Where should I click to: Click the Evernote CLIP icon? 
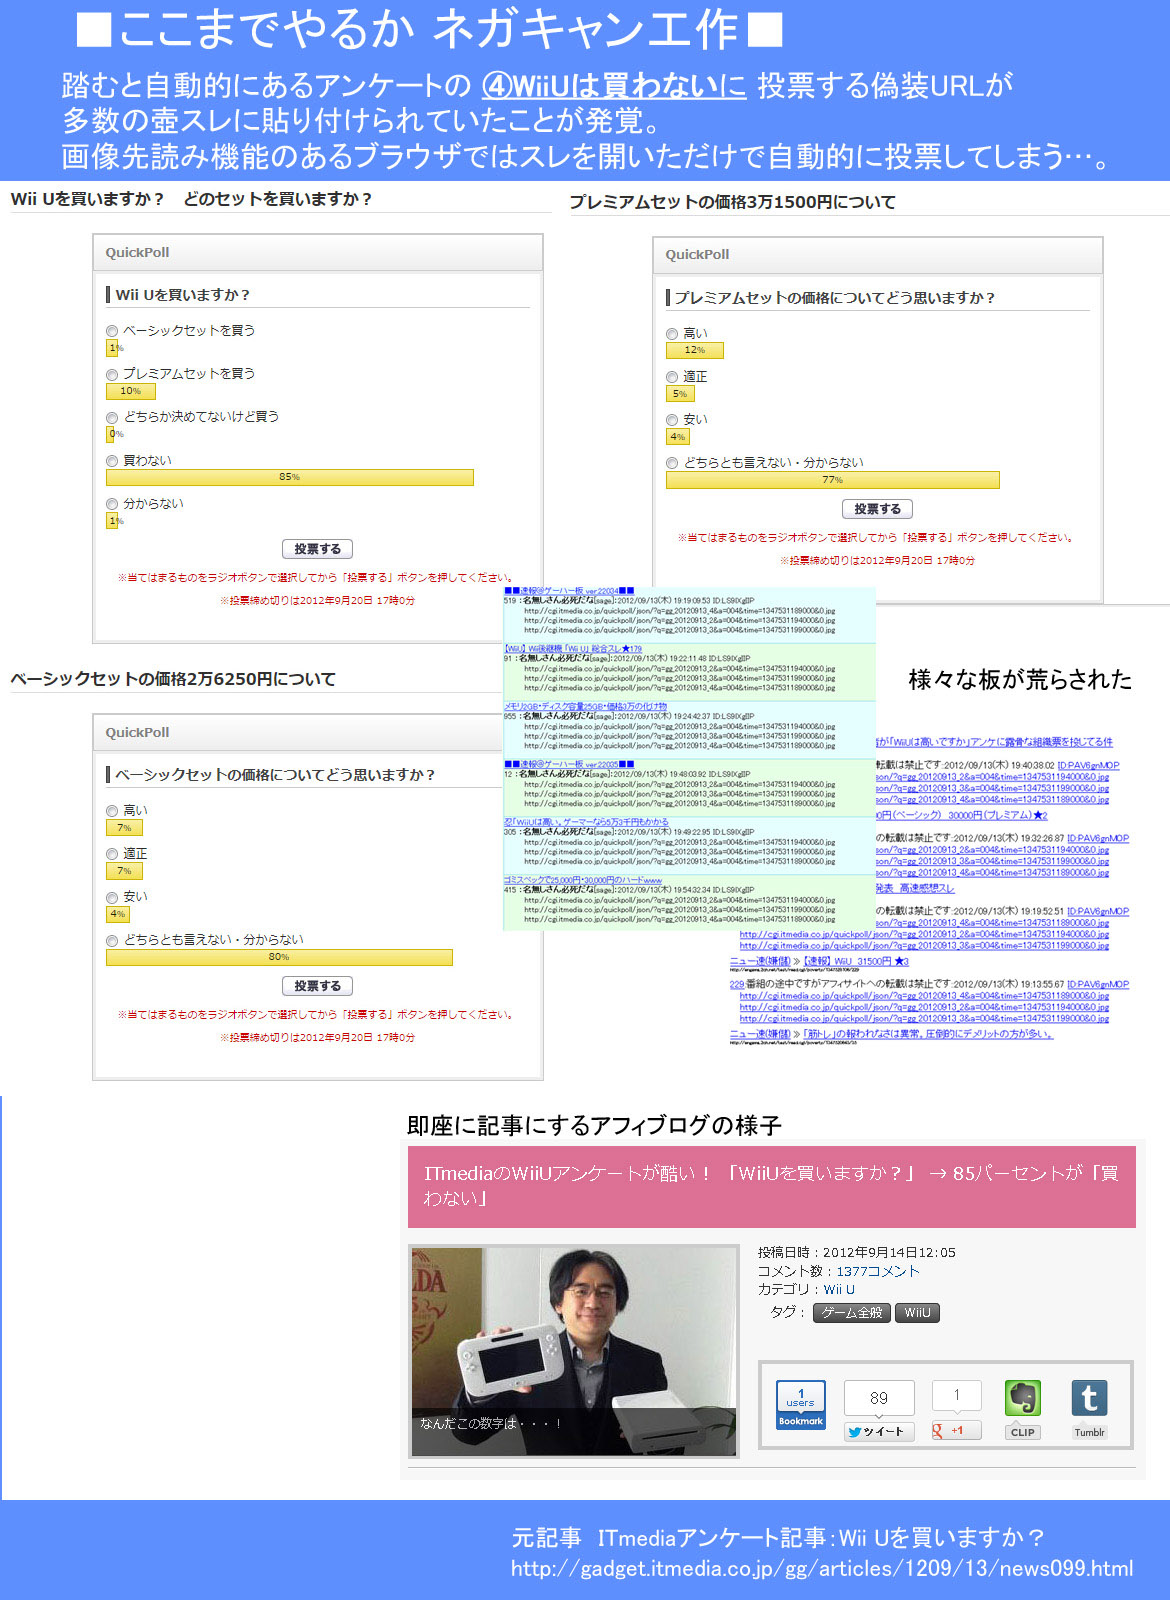pos(1022,1410)
